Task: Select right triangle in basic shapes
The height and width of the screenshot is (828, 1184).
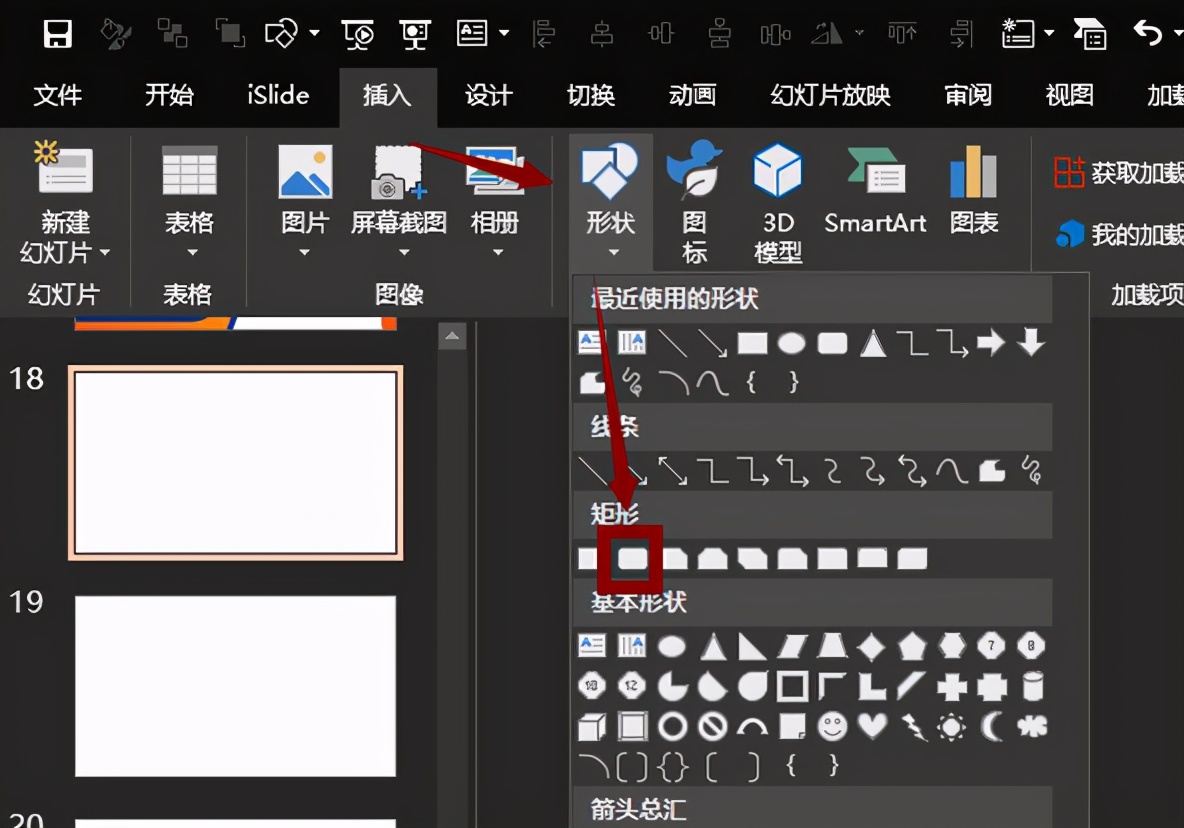Action: [752, 647]
